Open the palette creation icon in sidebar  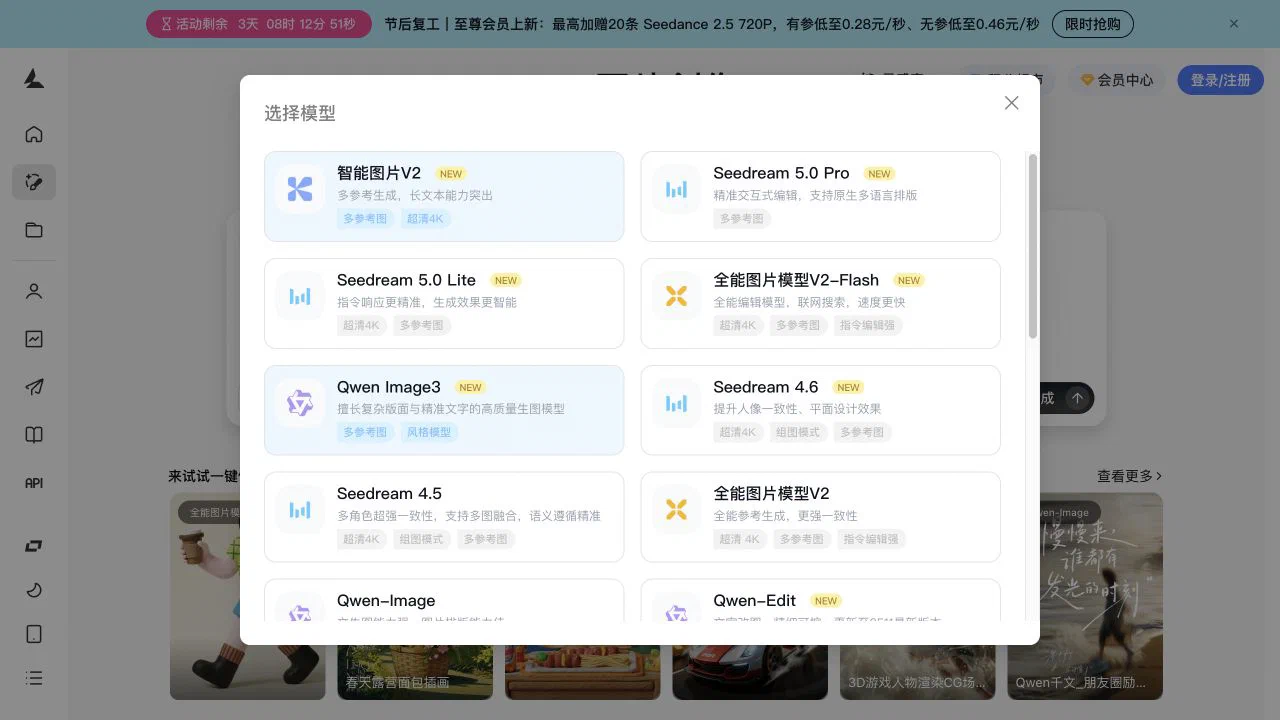[x=34, y=182]
